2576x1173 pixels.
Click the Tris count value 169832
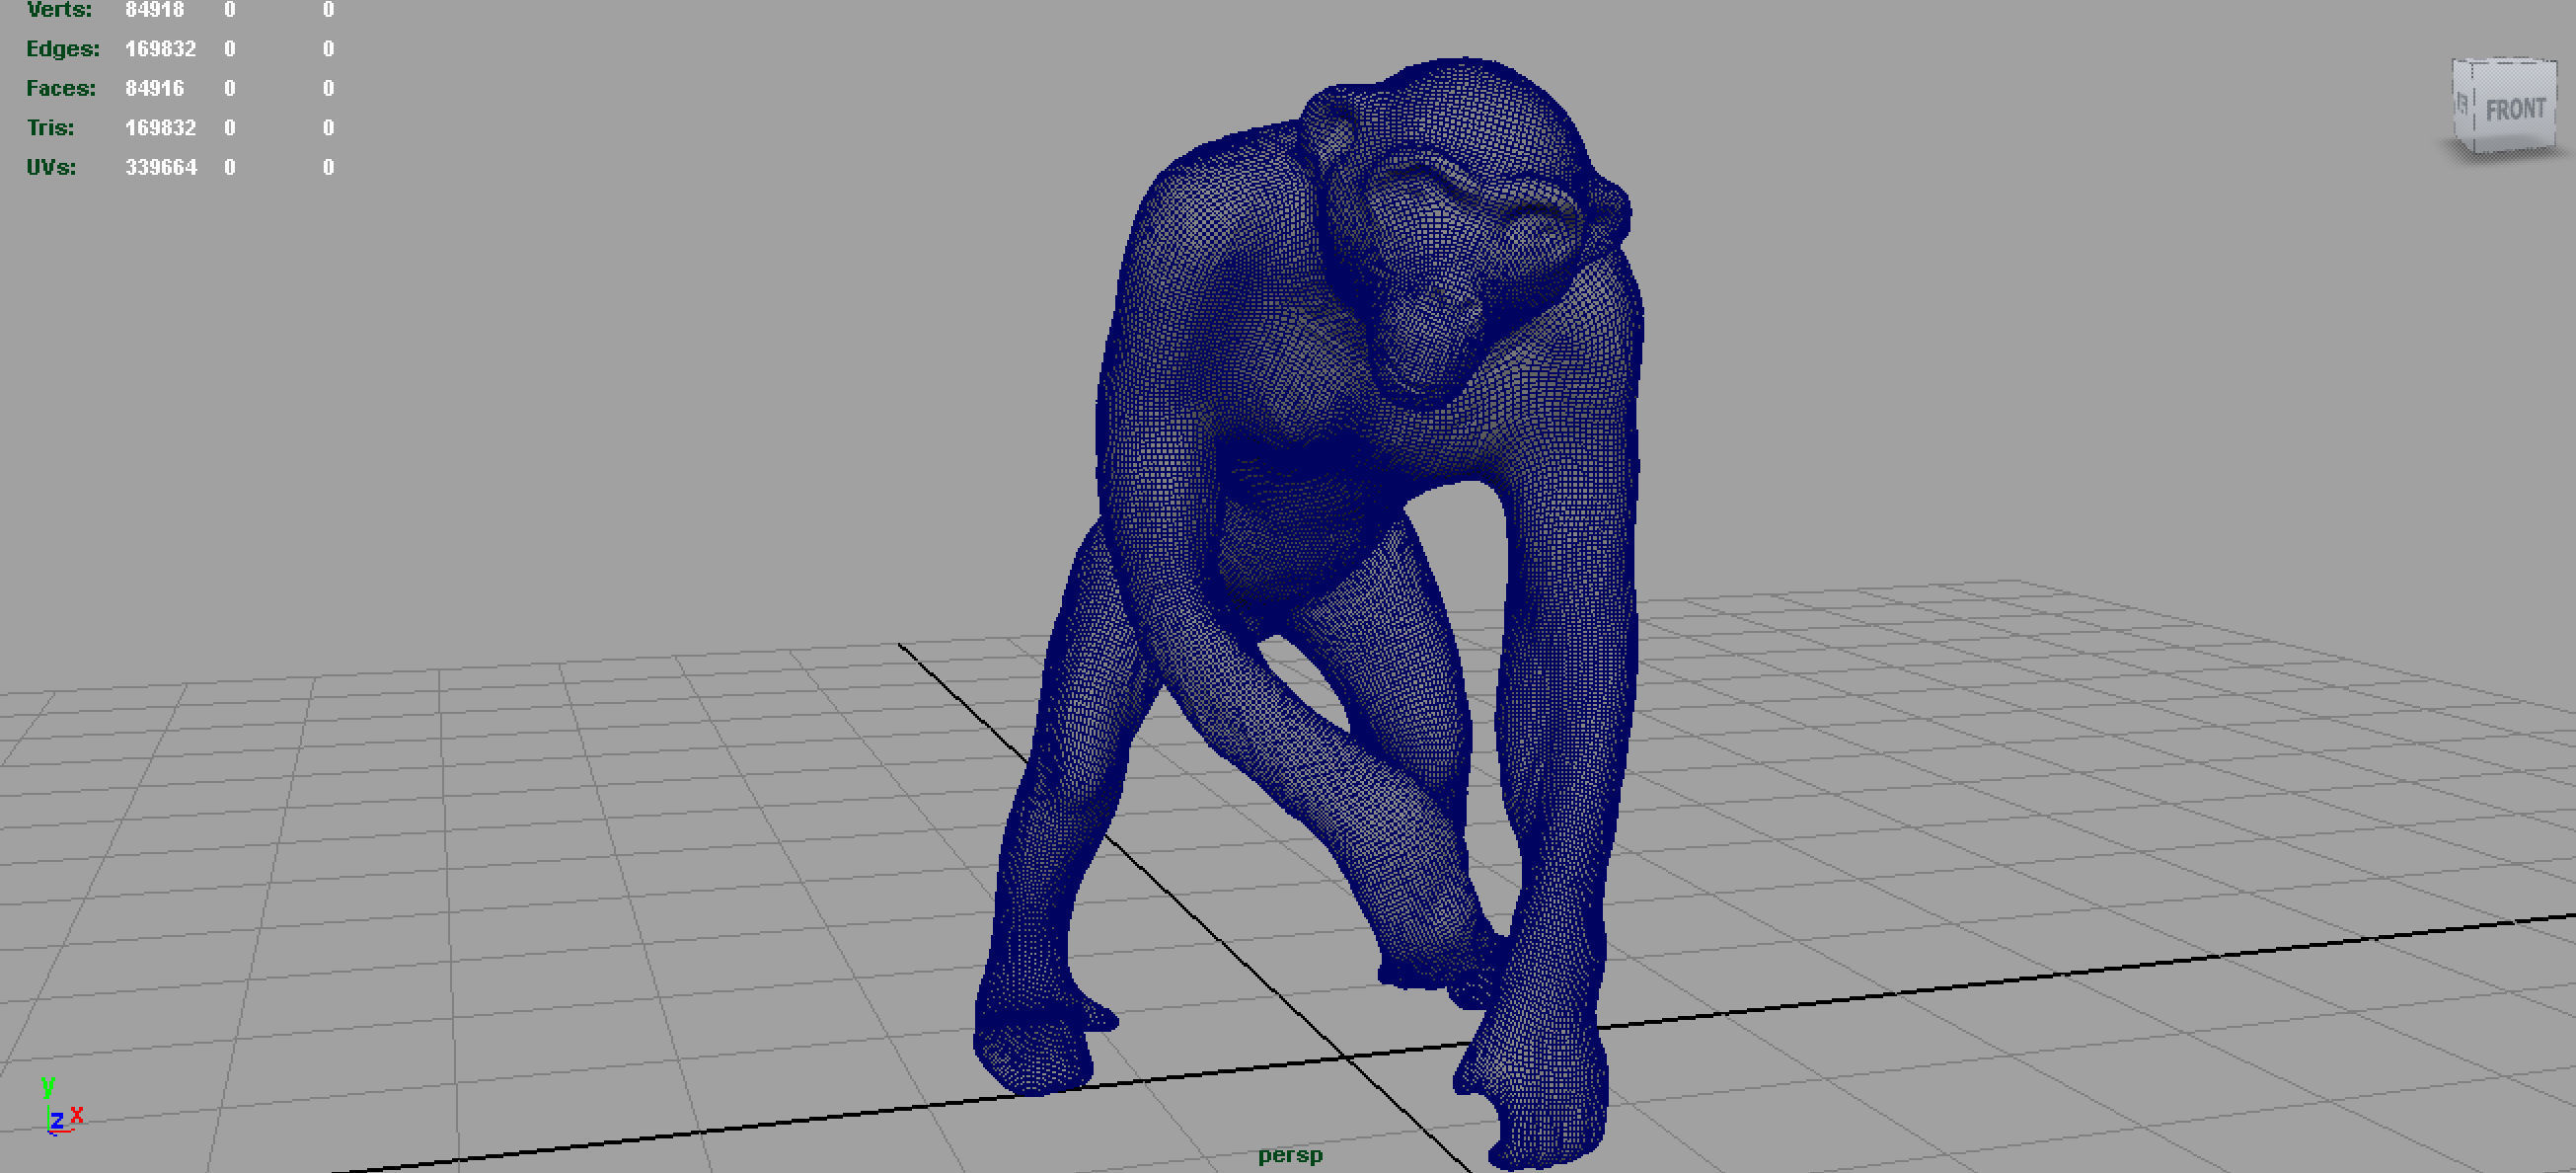coord(161,128)
